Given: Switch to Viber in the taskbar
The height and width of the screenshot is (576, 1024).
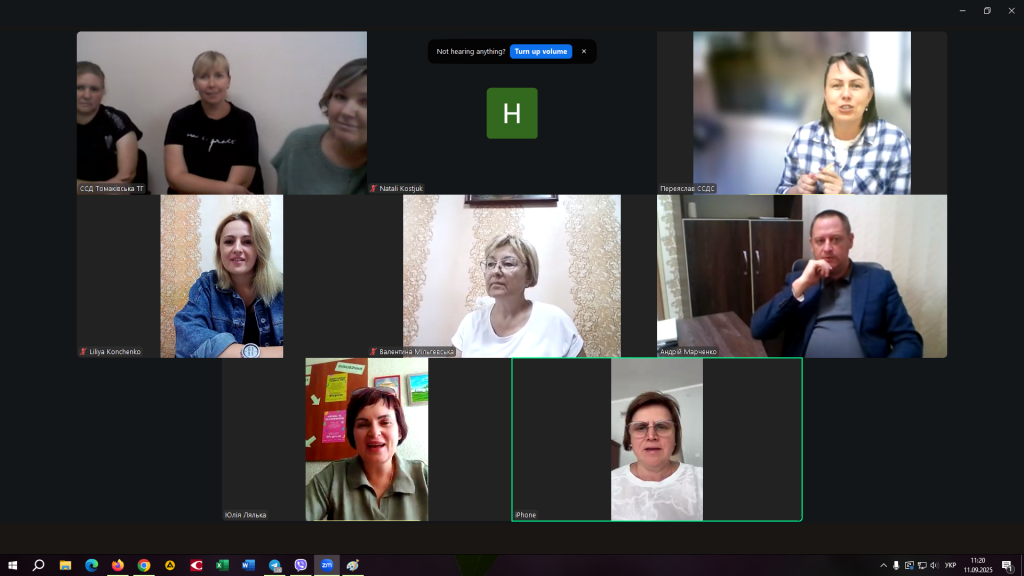Looking at the screenshot, I should click(301, 565).
